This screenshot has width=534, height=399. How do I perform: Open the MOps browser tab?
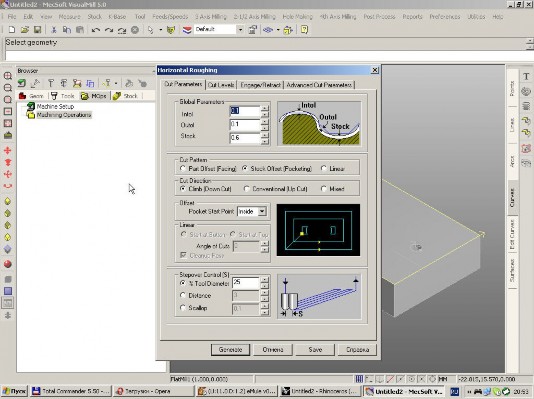[94, 96]
